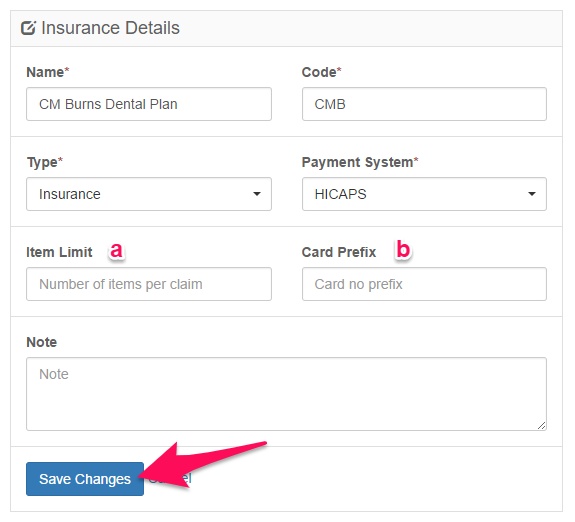The image size is (575, 522).
Task: Click inside the Note text area
Action: pos(286,394)
